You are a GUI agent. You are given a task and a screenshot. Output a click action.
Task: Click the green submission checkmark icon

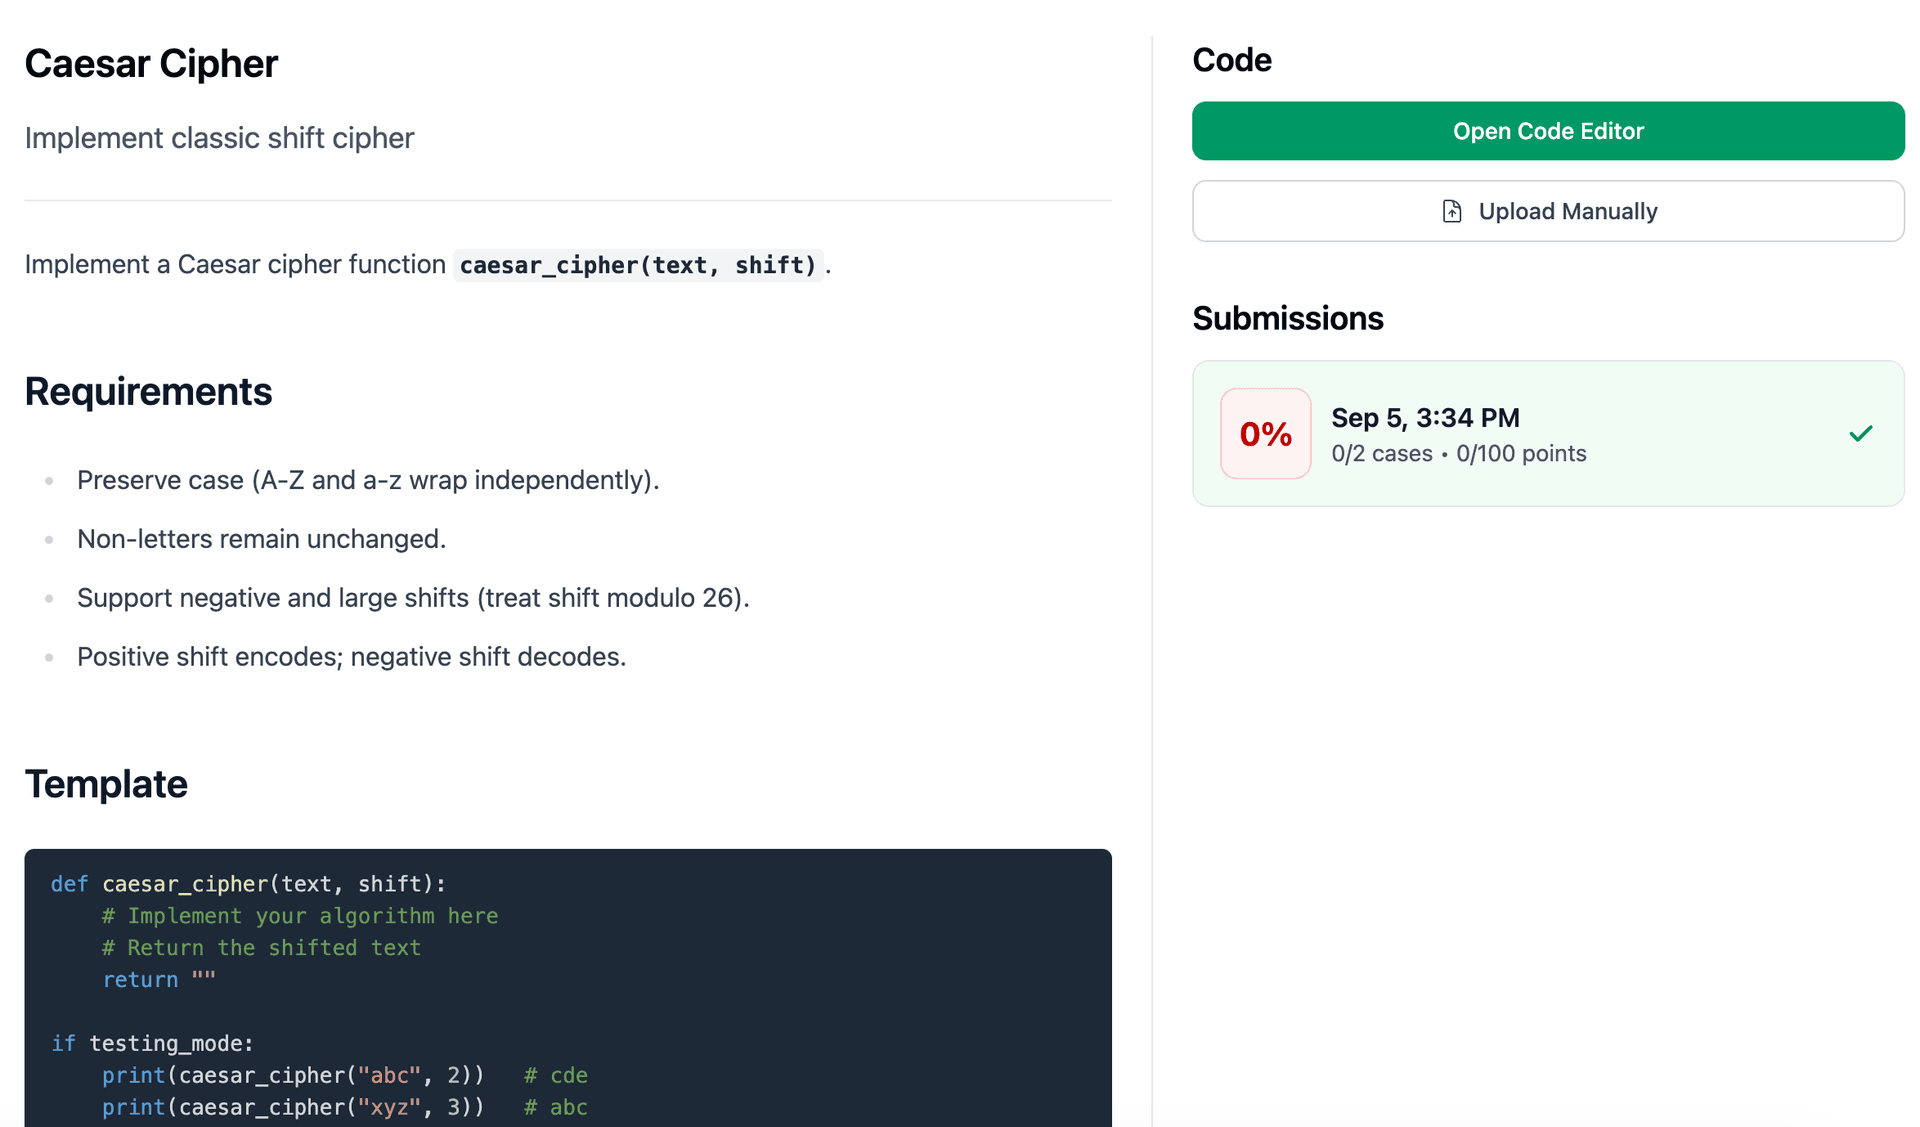pyautogui.click(x=1860, y=433)
